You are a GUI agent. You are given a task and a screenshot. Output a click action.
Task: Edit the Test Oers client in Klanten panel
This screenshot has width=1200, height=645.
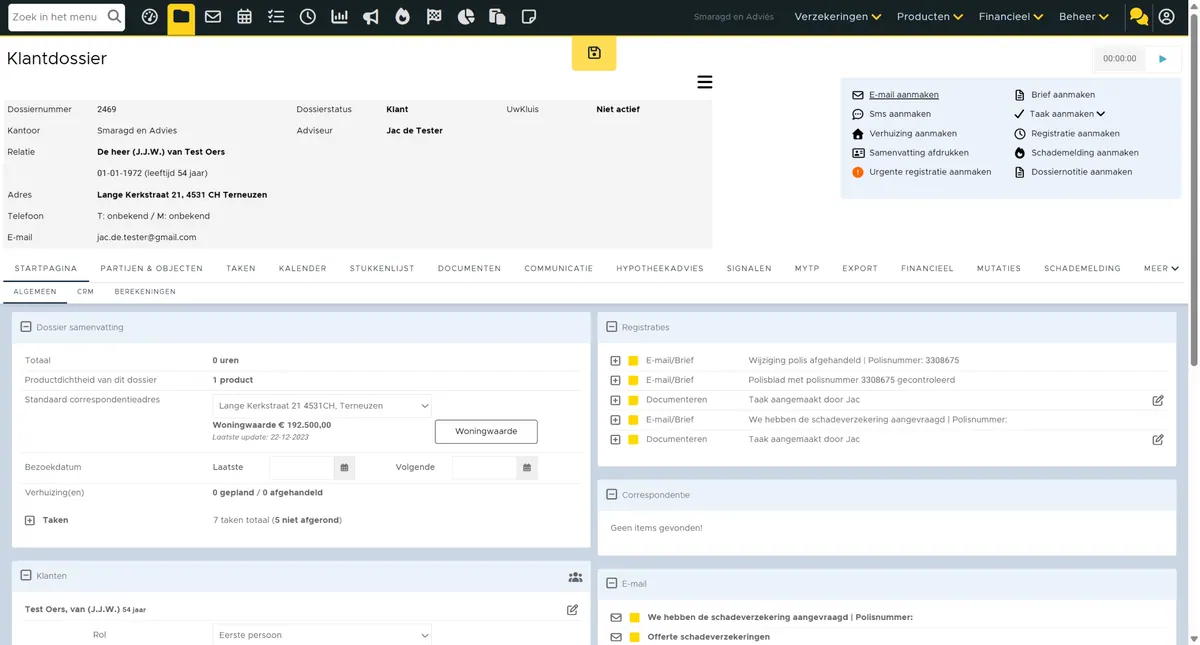[x=572, y=609]
